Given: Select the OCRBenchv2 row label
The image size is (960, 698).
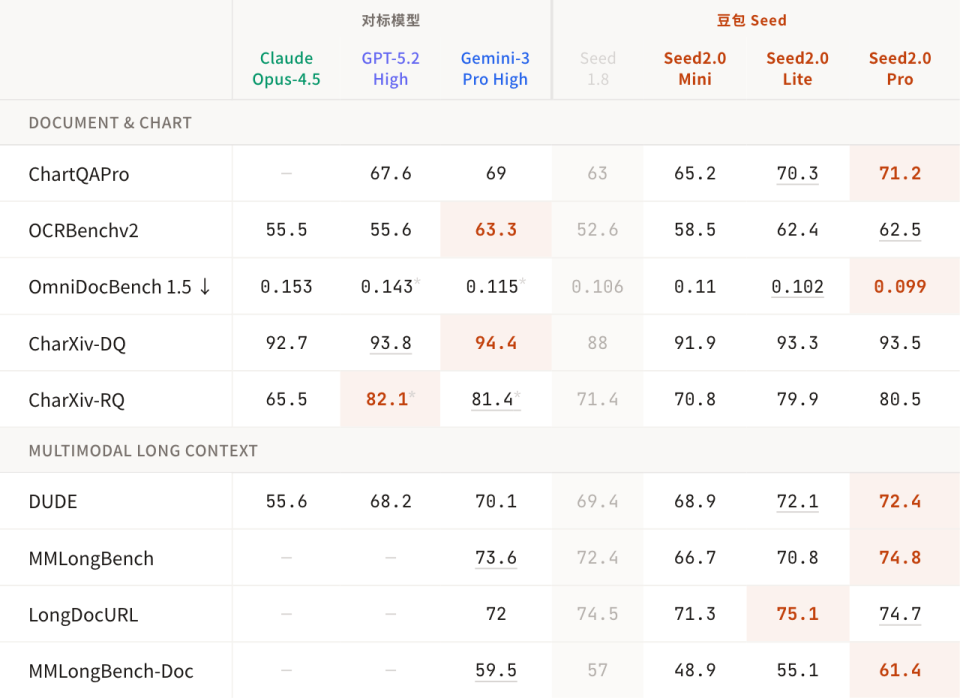Looking at the screenshot, I should tap(84, 230).
